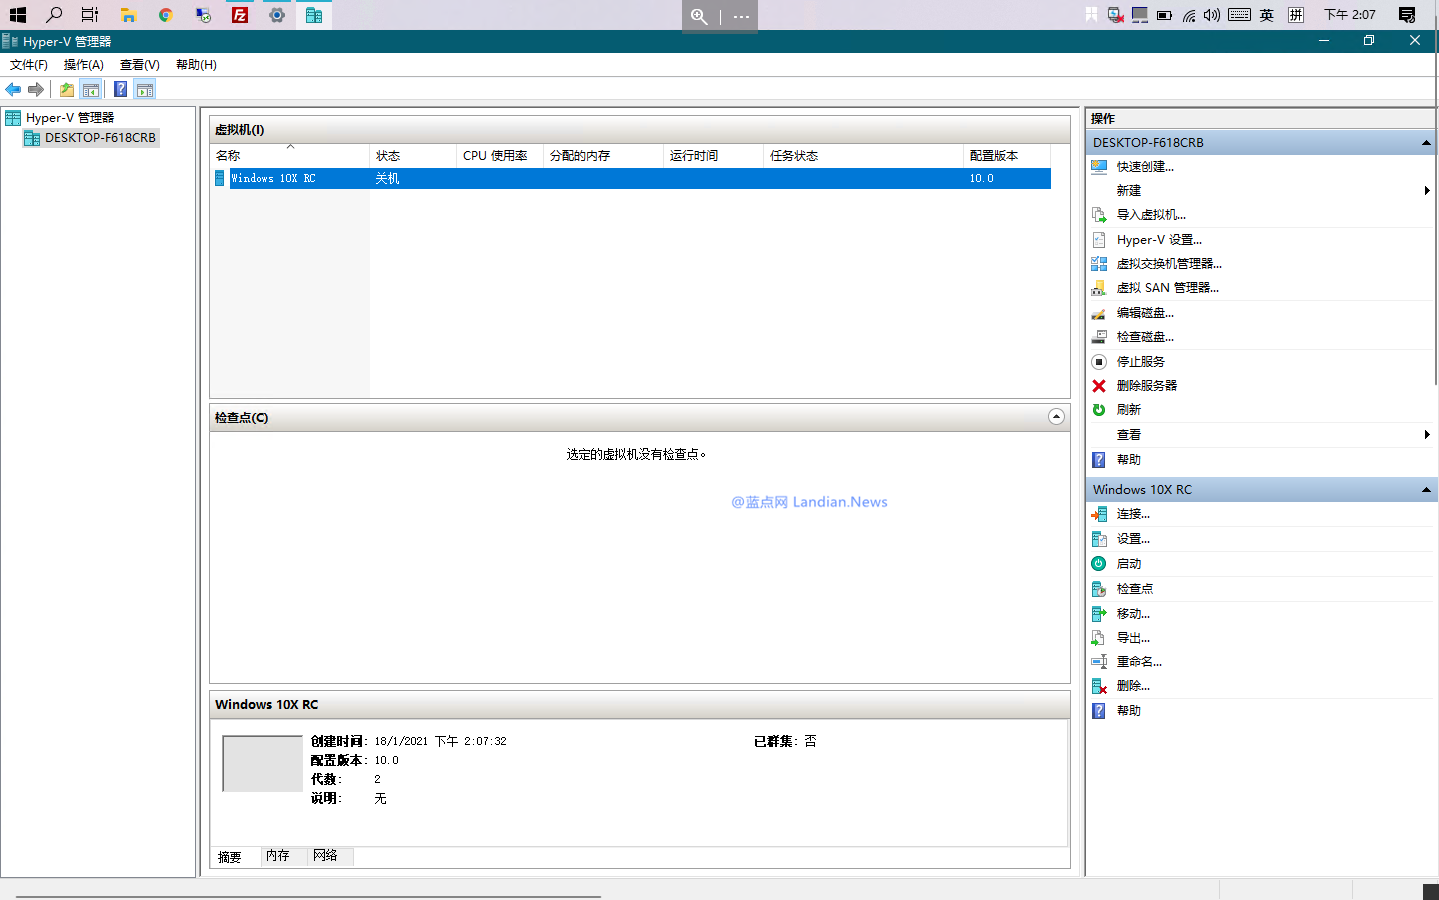Click the zoom magnifier at top center
The image size is (1439, 900).
[x=699, y=16]
